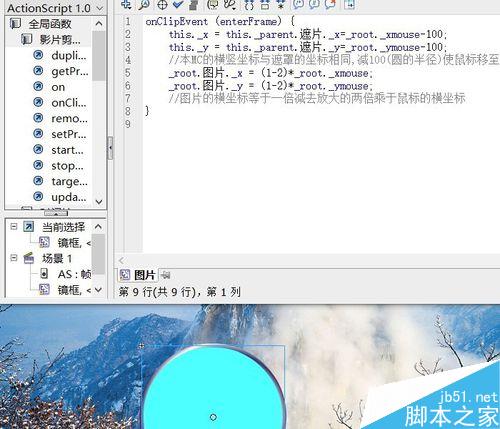Apply a line comment
Viewport: 500px width, 429px height.
[314, 4]
